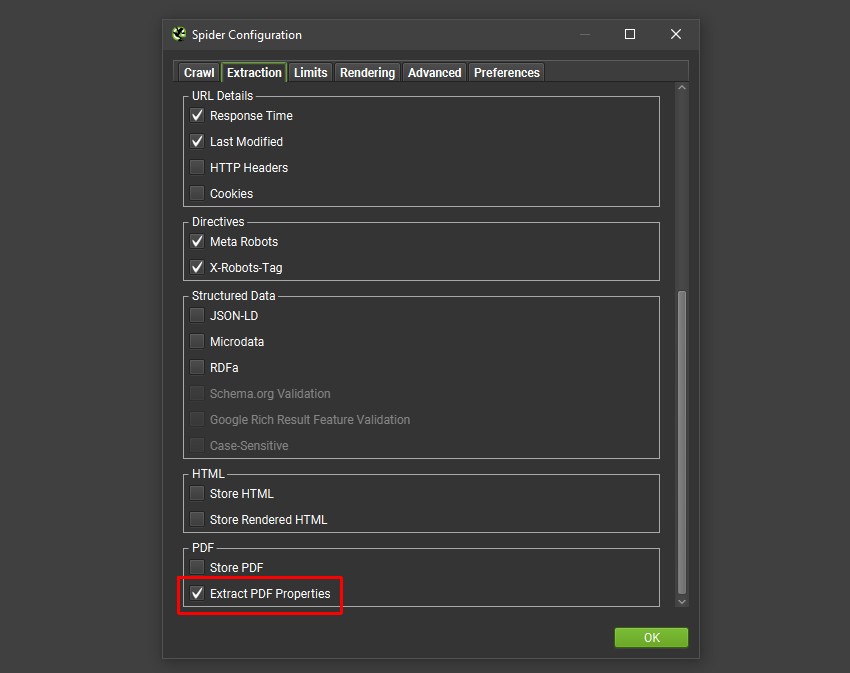
Task: Maximize the Spider Configuration window
Action: click(630, 34)
